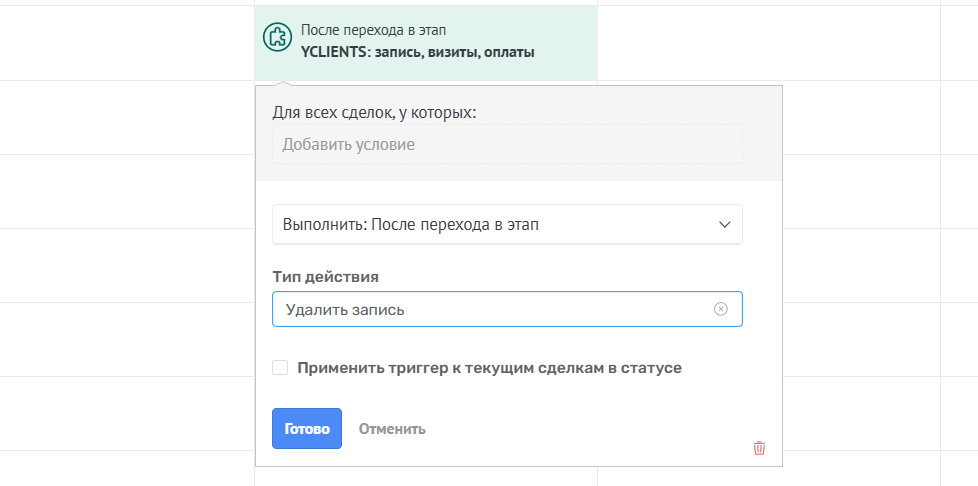Enable "Применить триггер к текущим сделкам" checkbox
This screenshot has height=486, width=978.
(280, 367)
